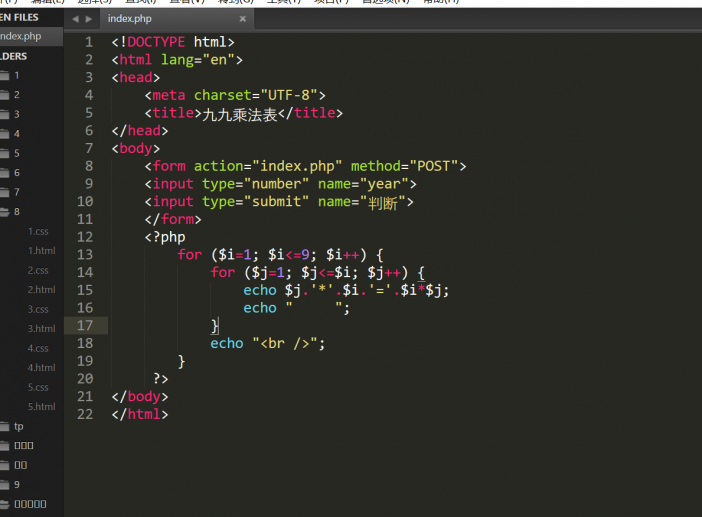
Task: Click line number 8 in the gutter
Action: [x=89, y=166]
